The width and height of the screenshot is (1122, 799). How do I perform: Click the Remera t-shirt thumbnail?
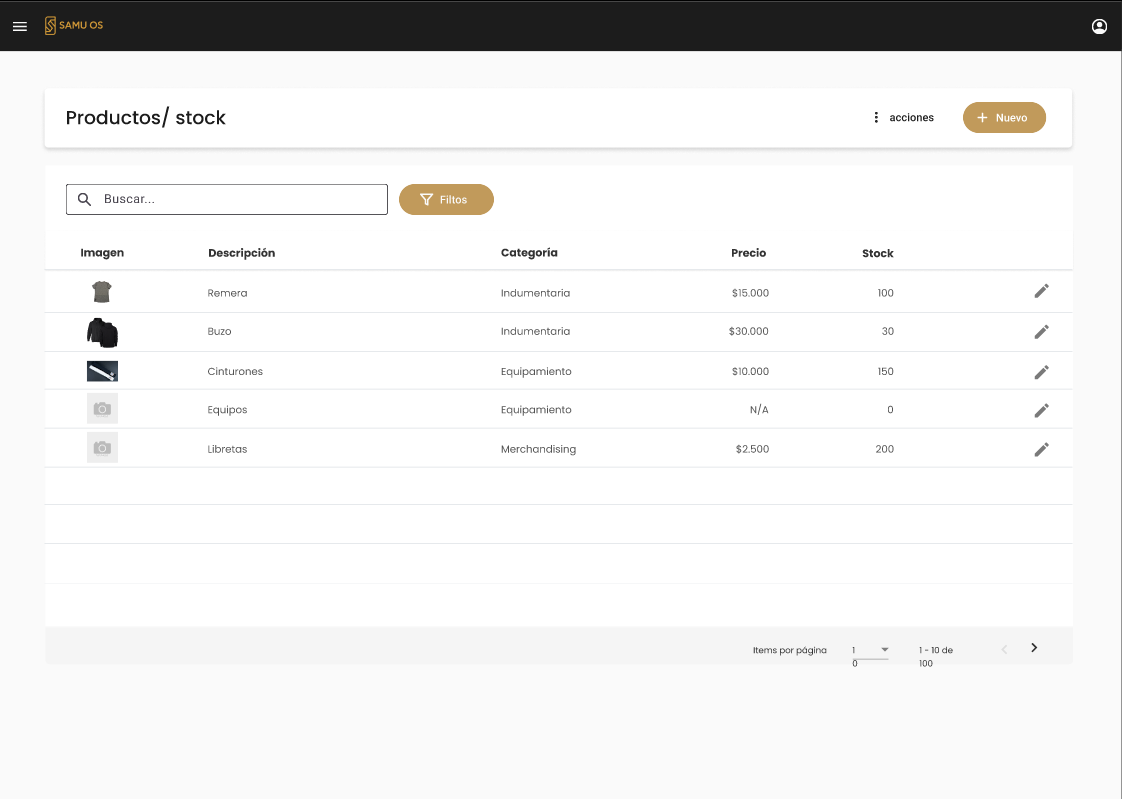[102, 292]
